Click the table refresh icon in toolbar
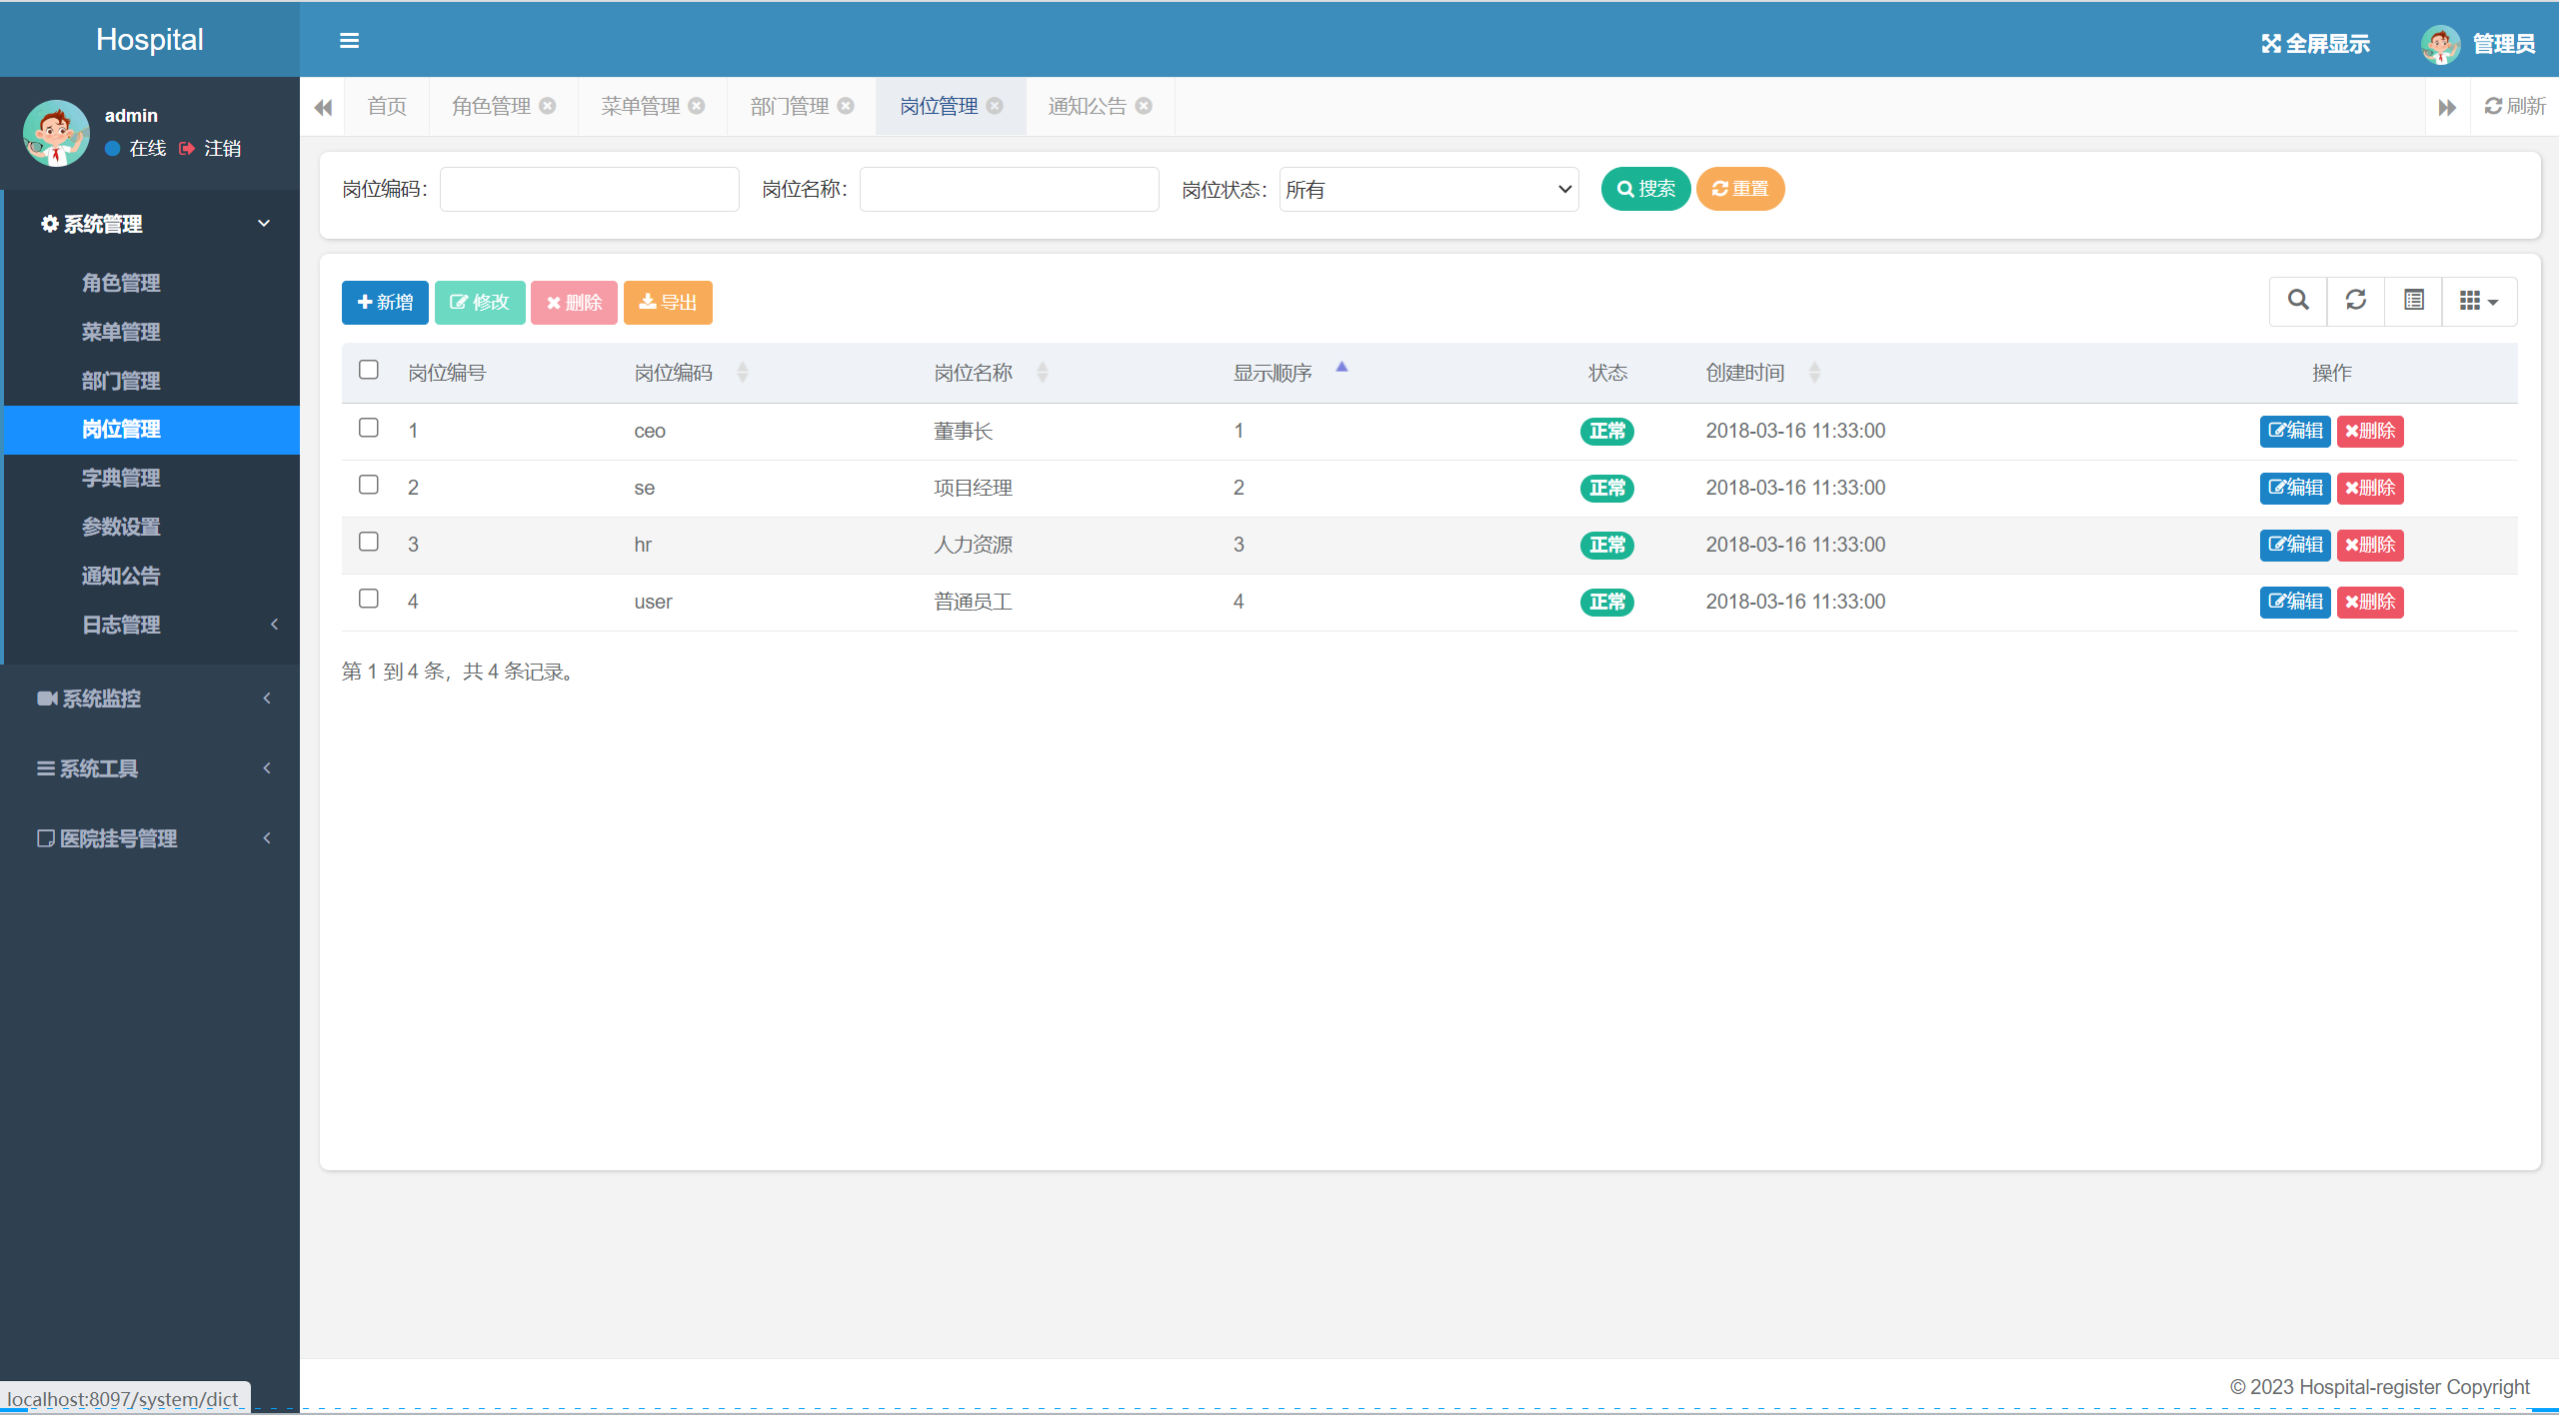The height and width of the screenshot is (1415, 2559). [x=2355, y=301]
